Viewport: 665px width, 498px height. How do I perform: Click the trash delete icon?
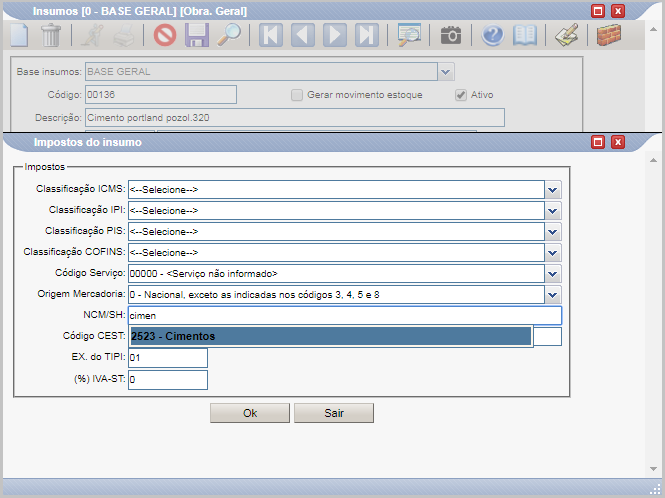[51, 35]
